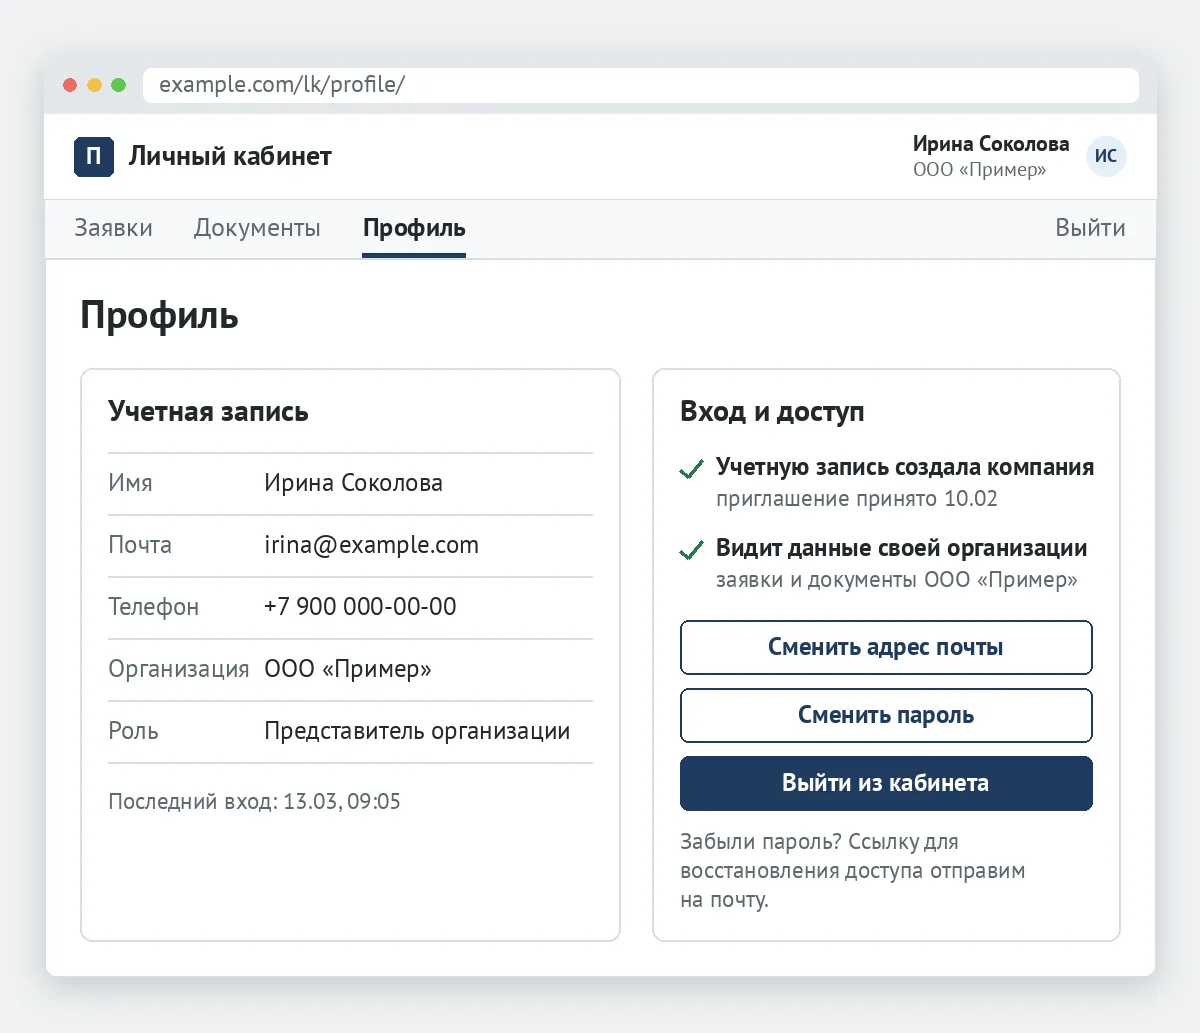Image resolution: width=1200 pixels, height=1033 pixels.
Task: Click ООО «Пример» in the Организация row
Action: coord(348,669)
